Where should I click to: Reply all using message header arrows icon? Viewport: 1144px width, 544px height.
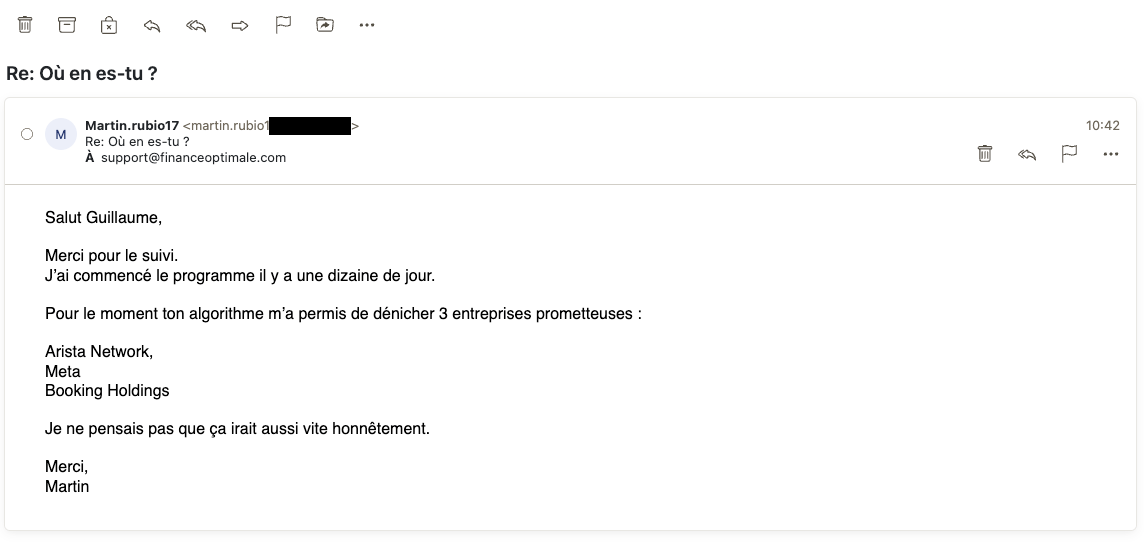point(1027,154)
